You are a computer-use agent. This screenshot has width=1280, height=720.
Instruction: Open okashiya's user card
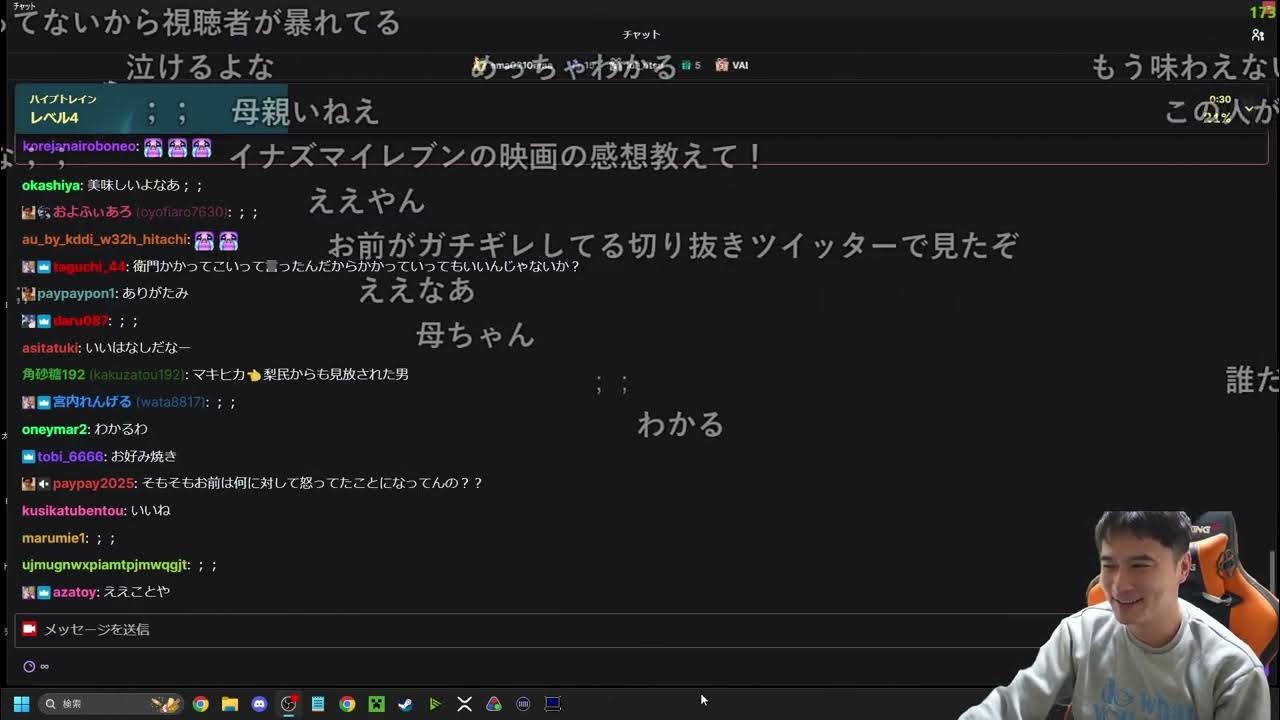coord(51,185)
